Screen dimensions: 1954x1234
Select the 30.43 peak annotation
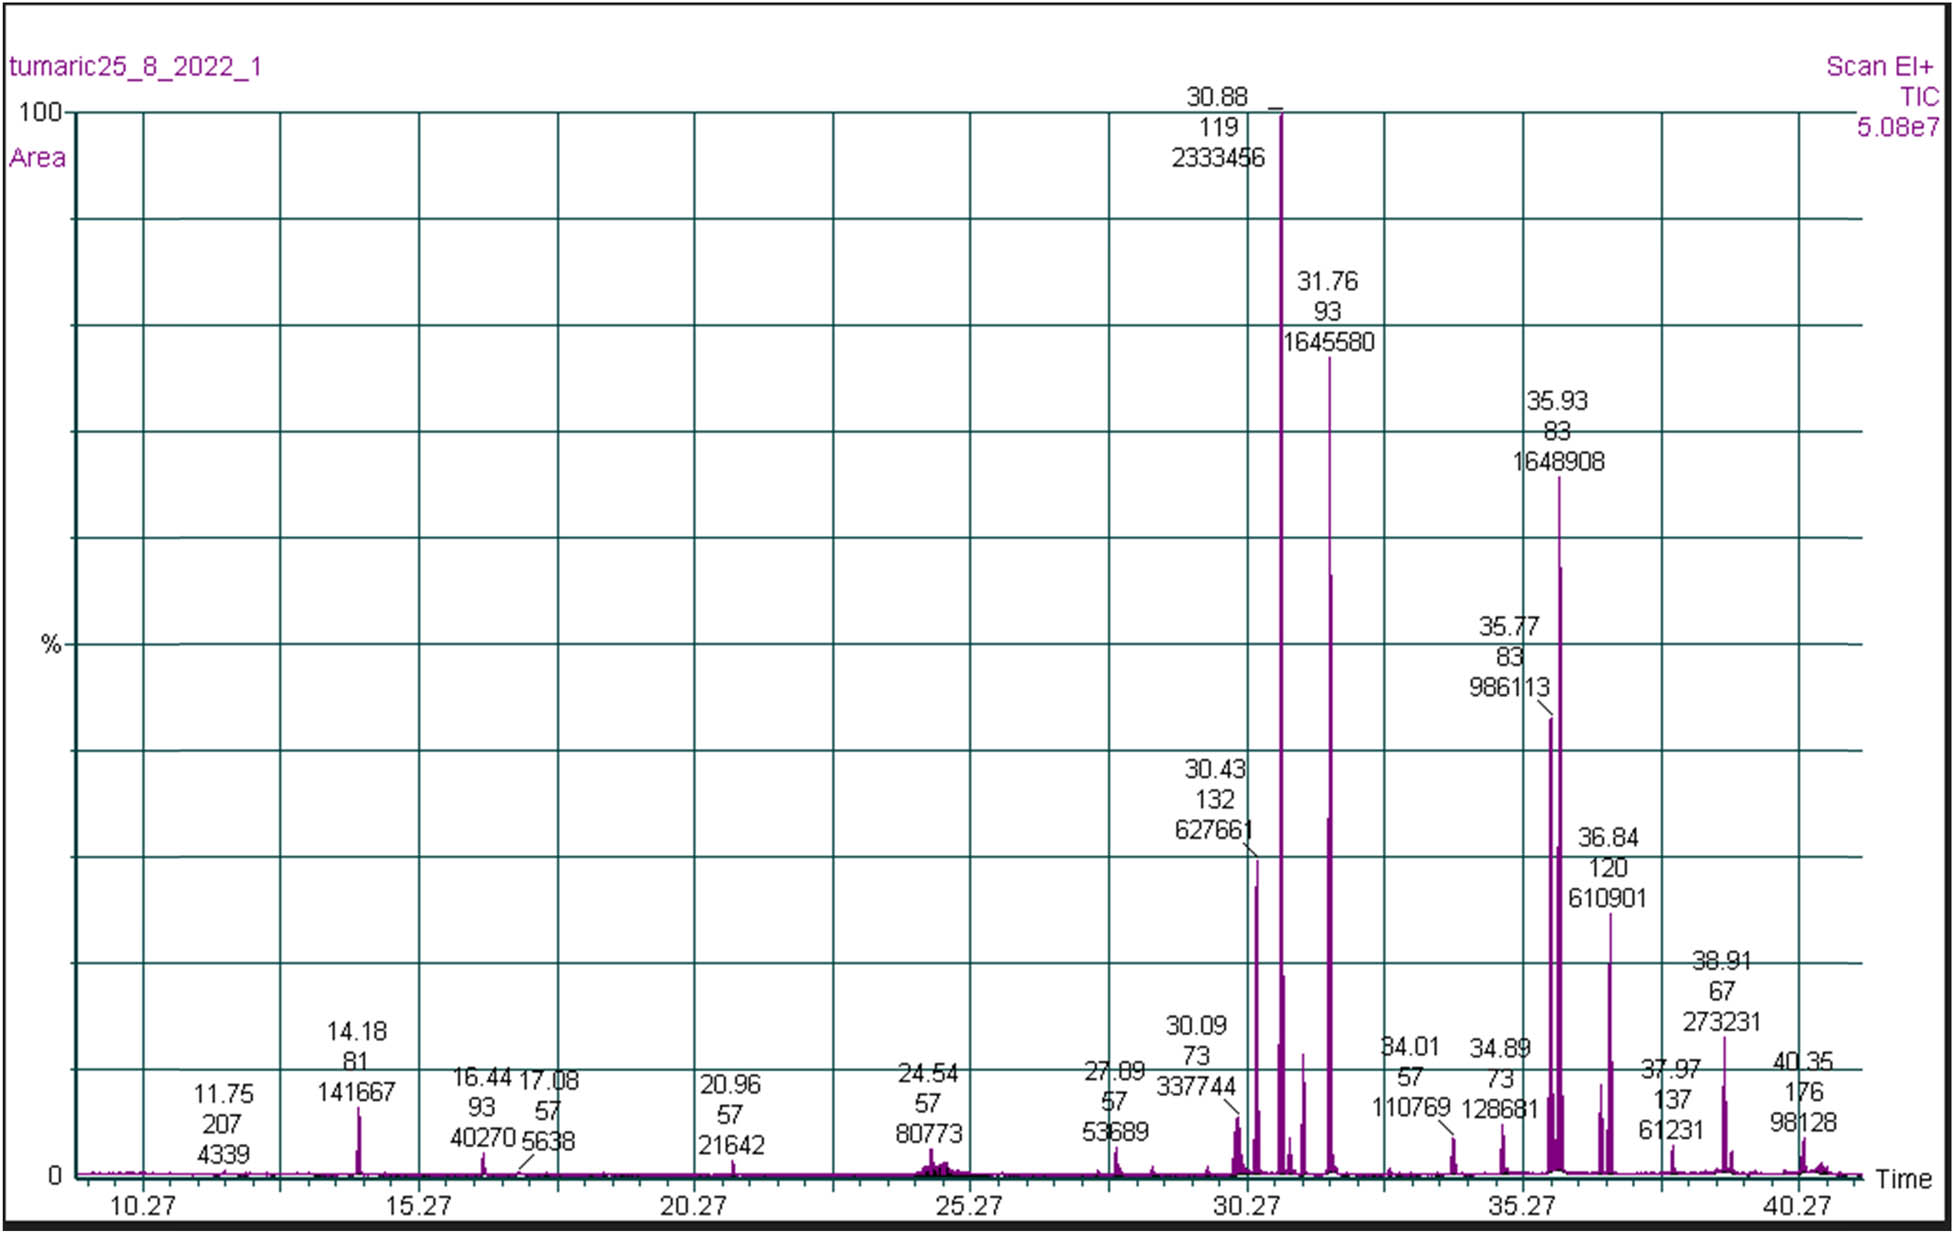tap(1215, 769)
